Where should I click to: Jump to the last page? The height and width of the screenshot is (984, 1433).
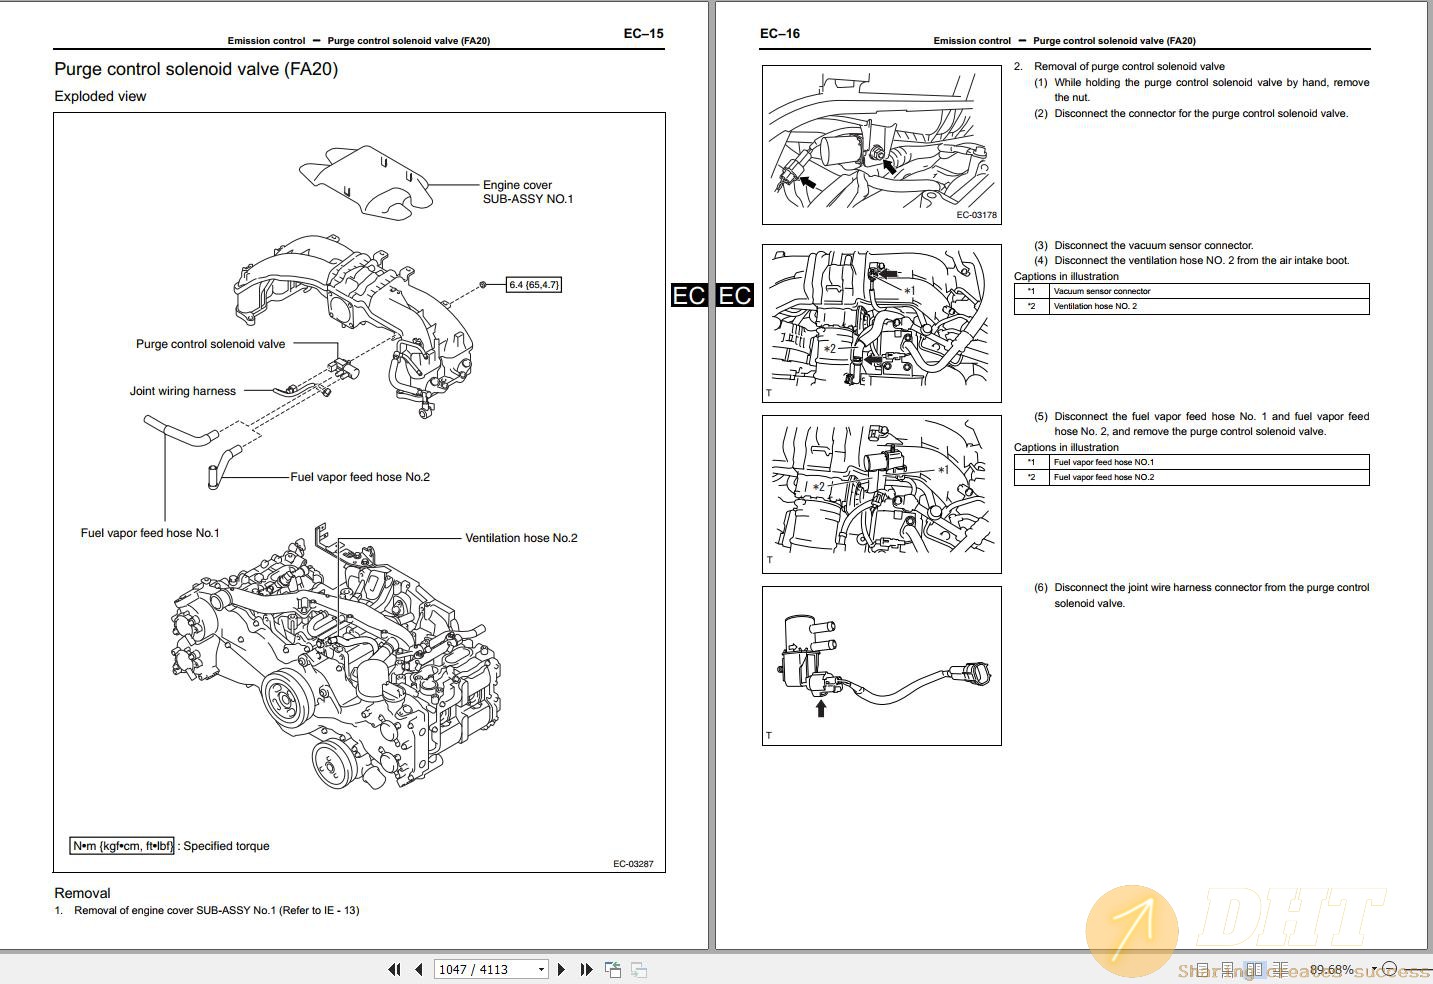[x=586, y=969]
